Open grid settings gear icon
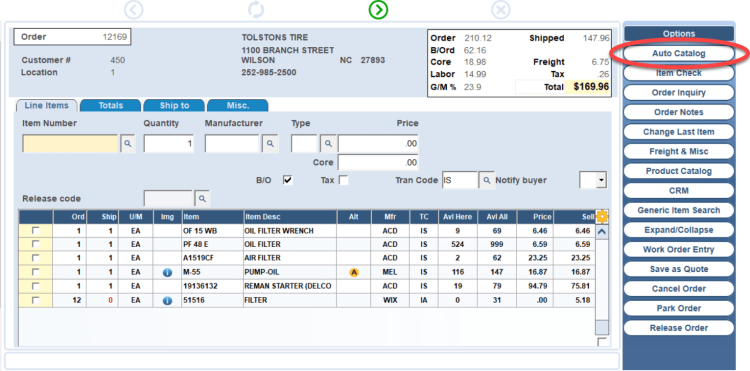 pos(602,217)
